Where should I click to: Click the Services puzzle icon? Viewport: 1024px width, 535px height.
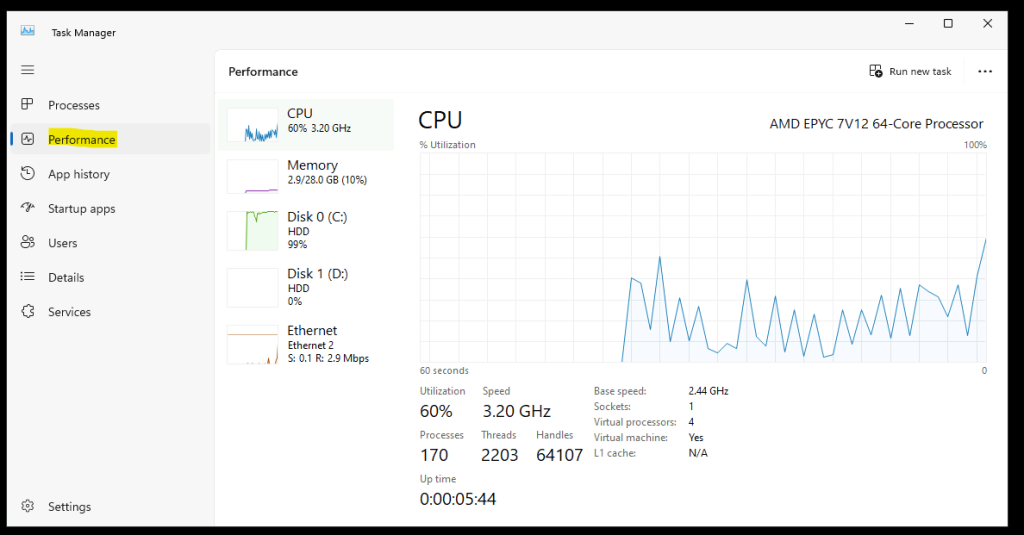28,312
